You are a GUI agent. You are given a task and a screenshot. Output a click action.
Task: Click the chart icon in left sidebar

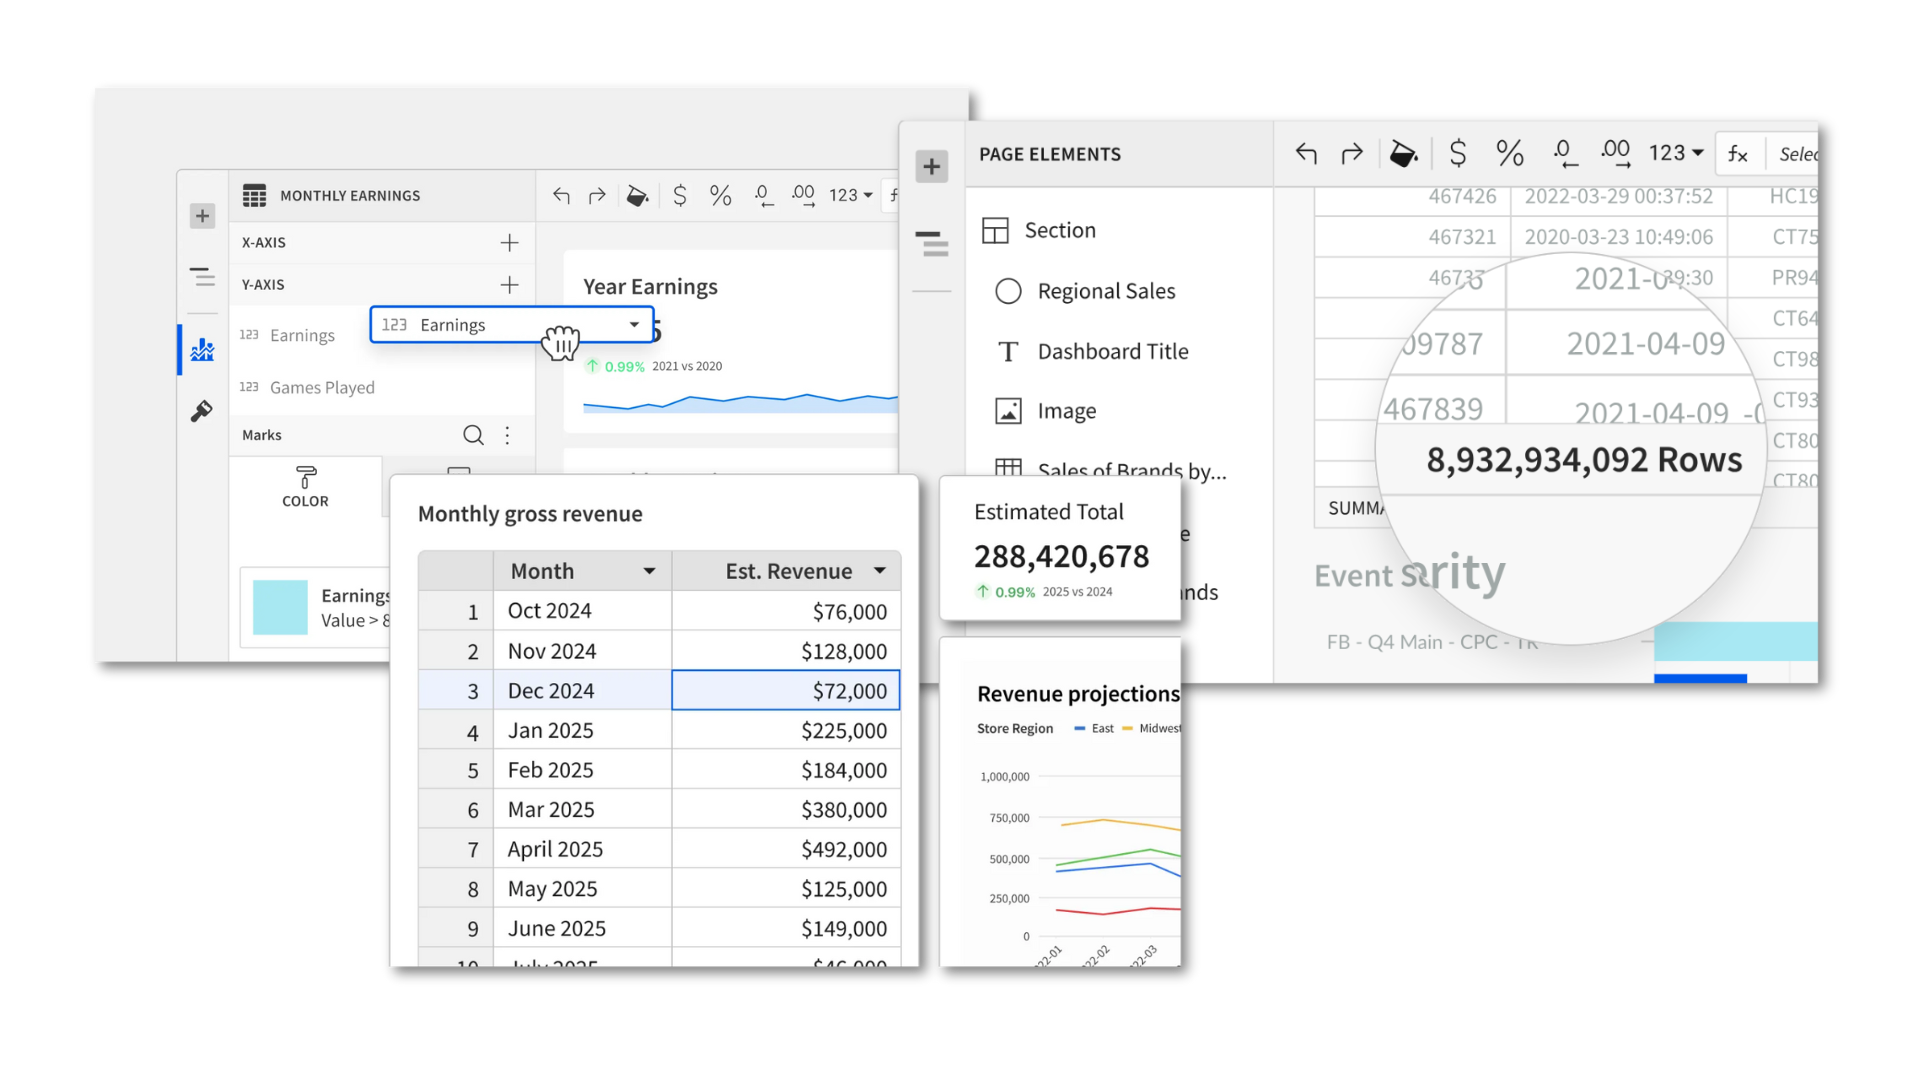point(203,350)
